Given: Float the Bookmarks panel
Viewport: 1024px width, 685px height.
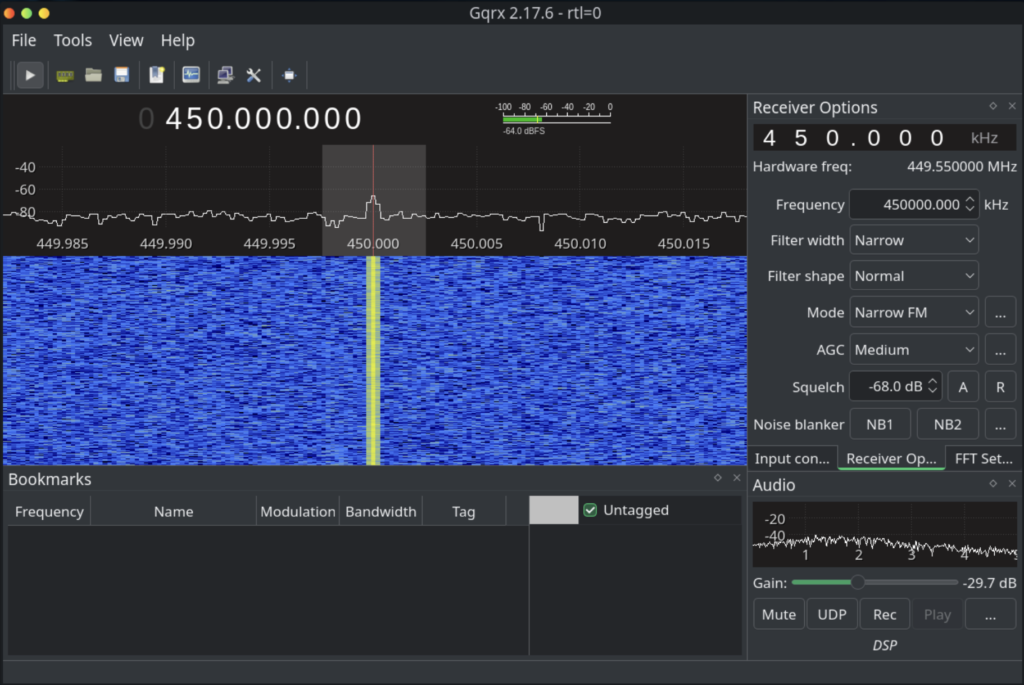Looking at the screenshot, I should pyautogui.click(x=718, y=477).
